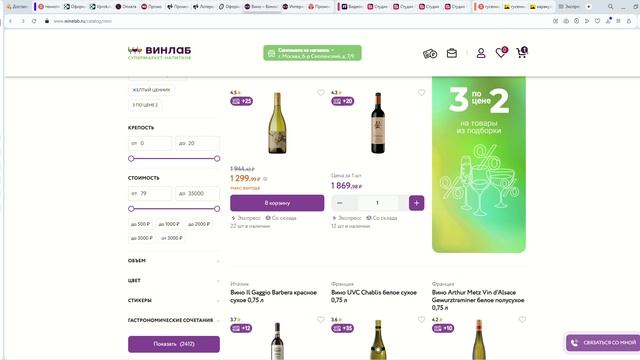Open the discount card icon in header

430,53
